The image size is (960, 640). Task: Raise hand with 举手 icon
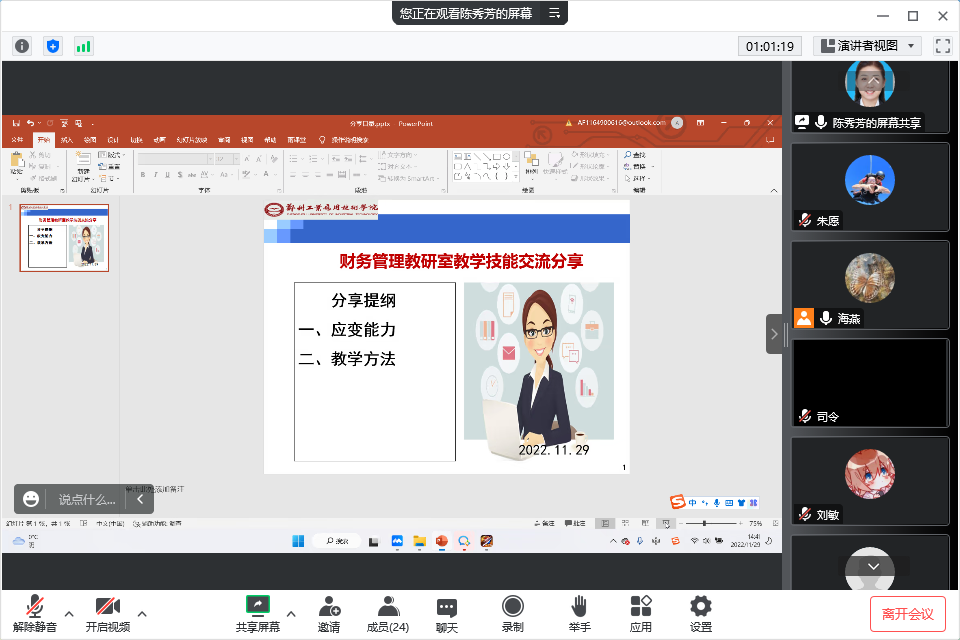coord(578,613)
